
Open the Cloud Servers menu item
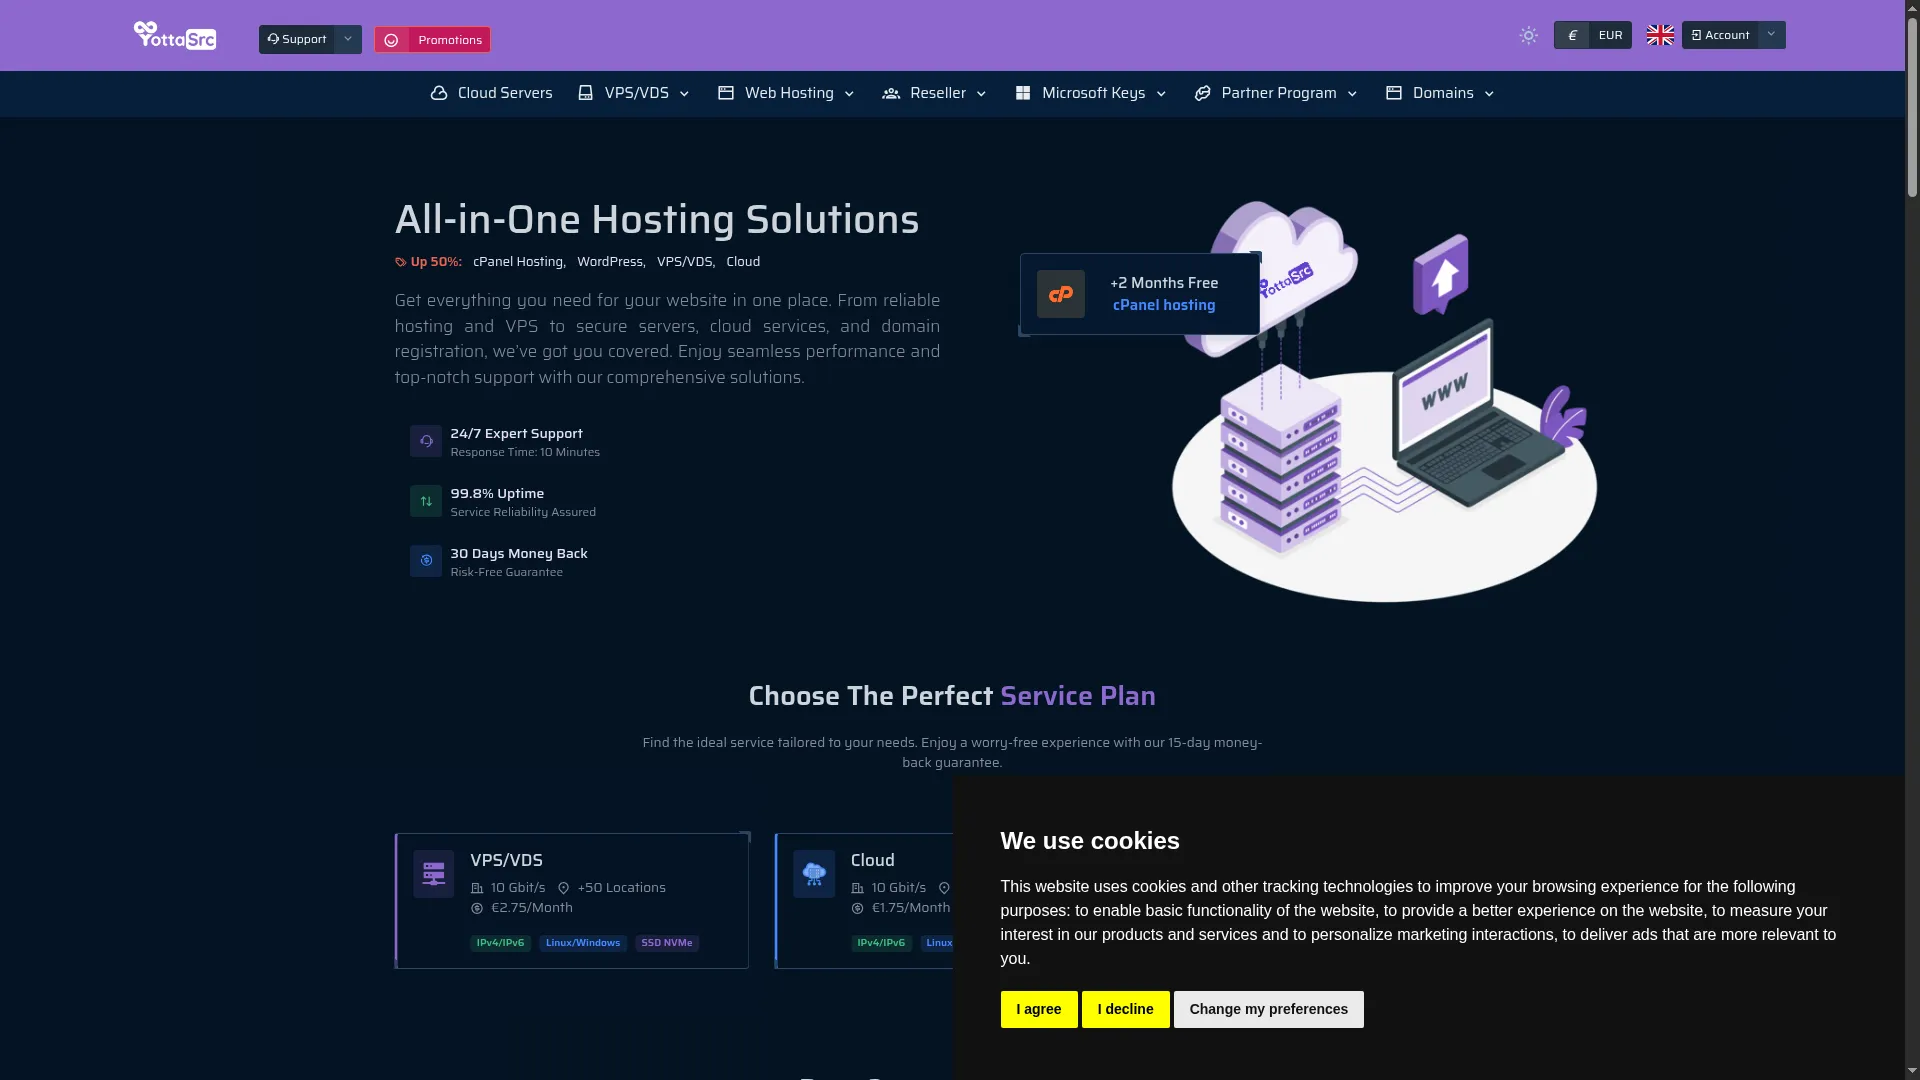491,93
